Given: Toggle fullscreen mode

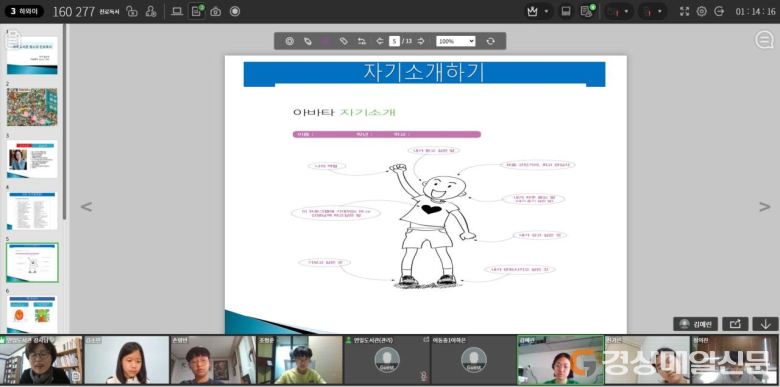Looking at the screenshot, I should pos(684,11).
